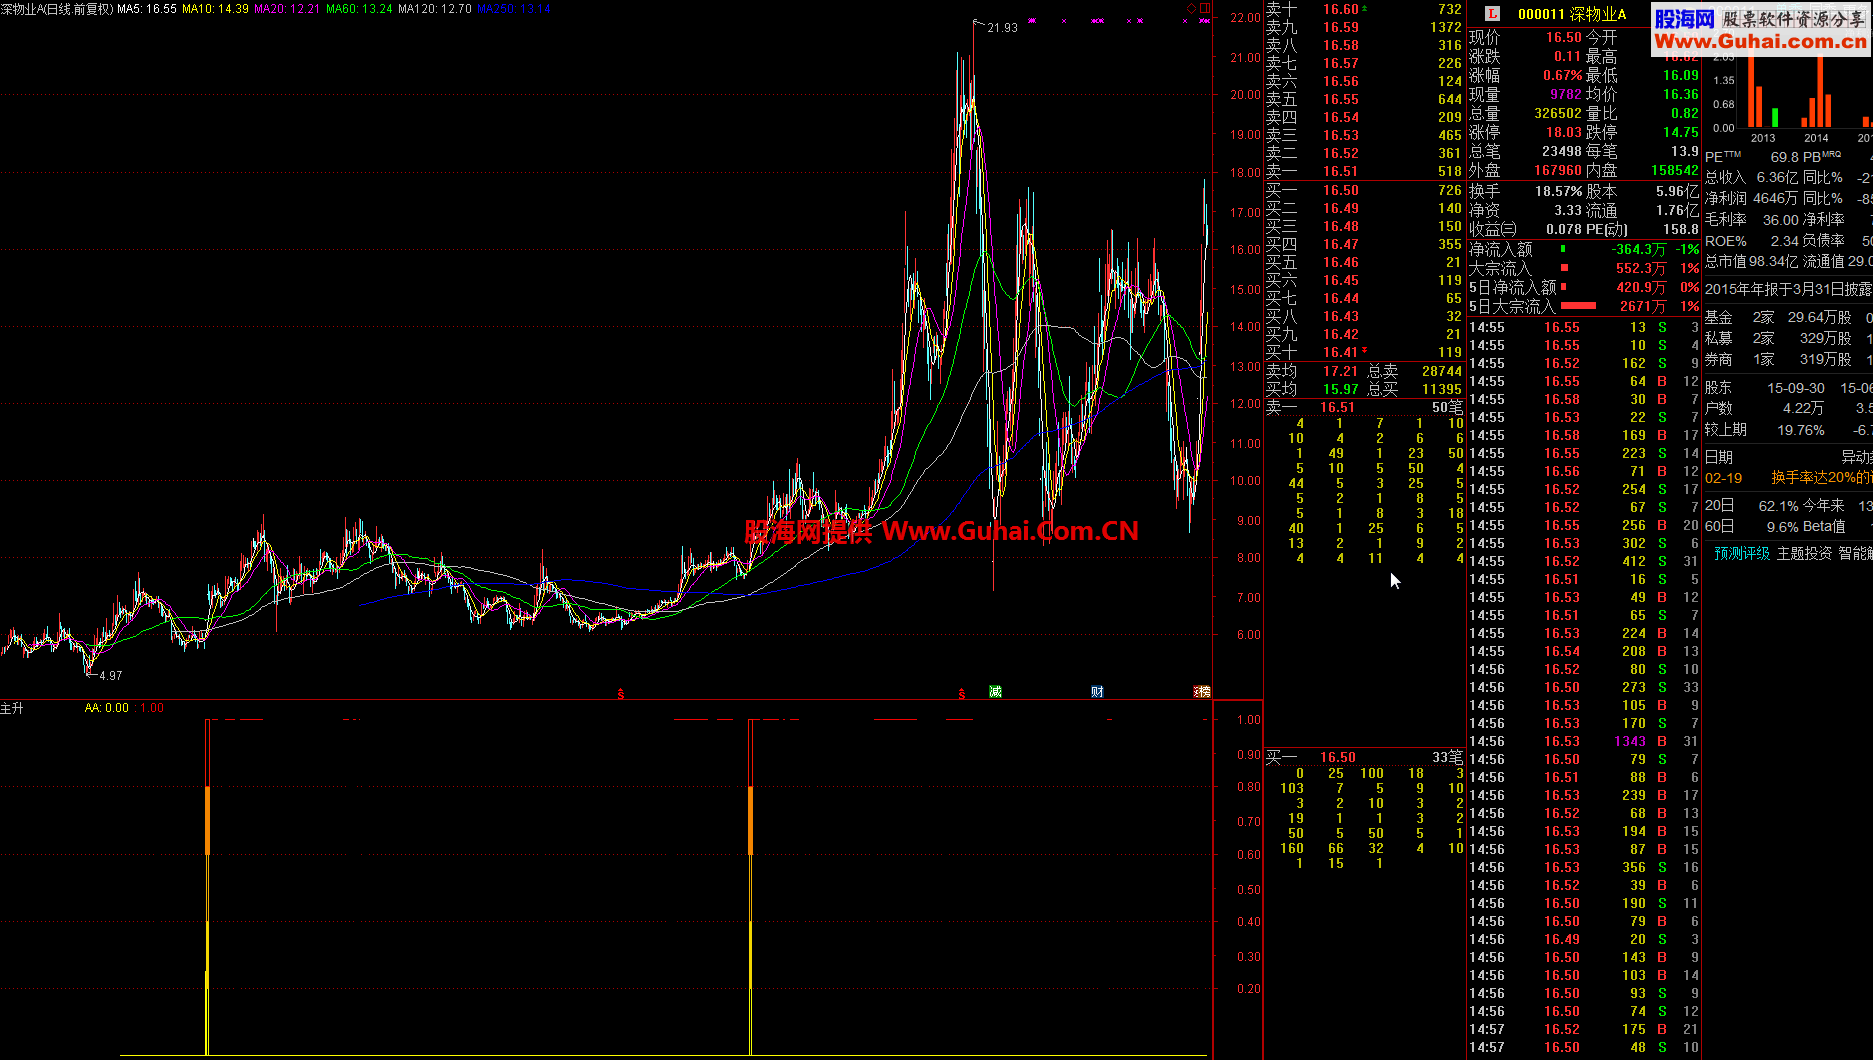The image size is (1873, 1060).
Task: Click the orange 榜 marker under the chart
Action: (x=1203, y=692)
